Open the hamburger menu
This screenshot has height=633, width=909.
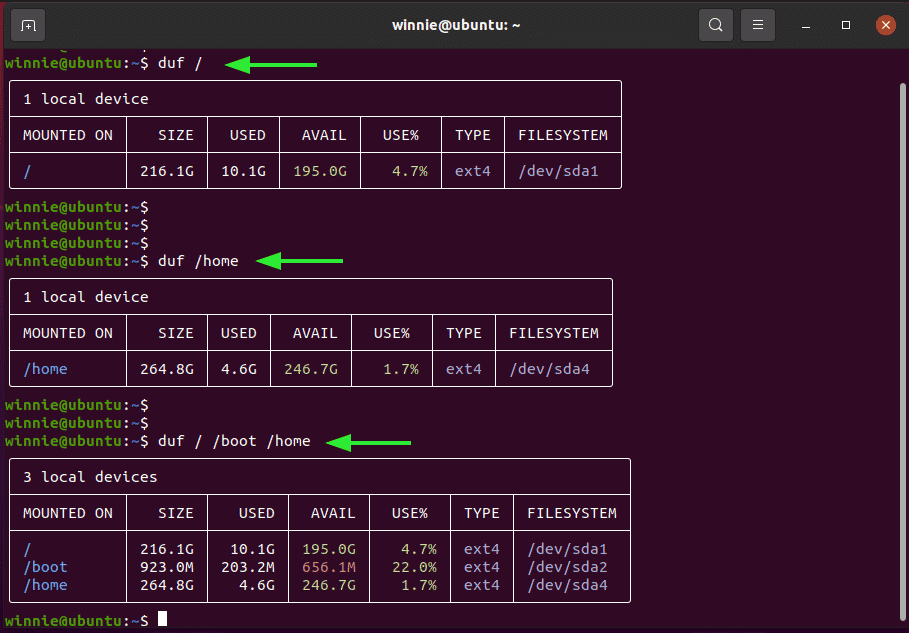click(x=758, y=25)
